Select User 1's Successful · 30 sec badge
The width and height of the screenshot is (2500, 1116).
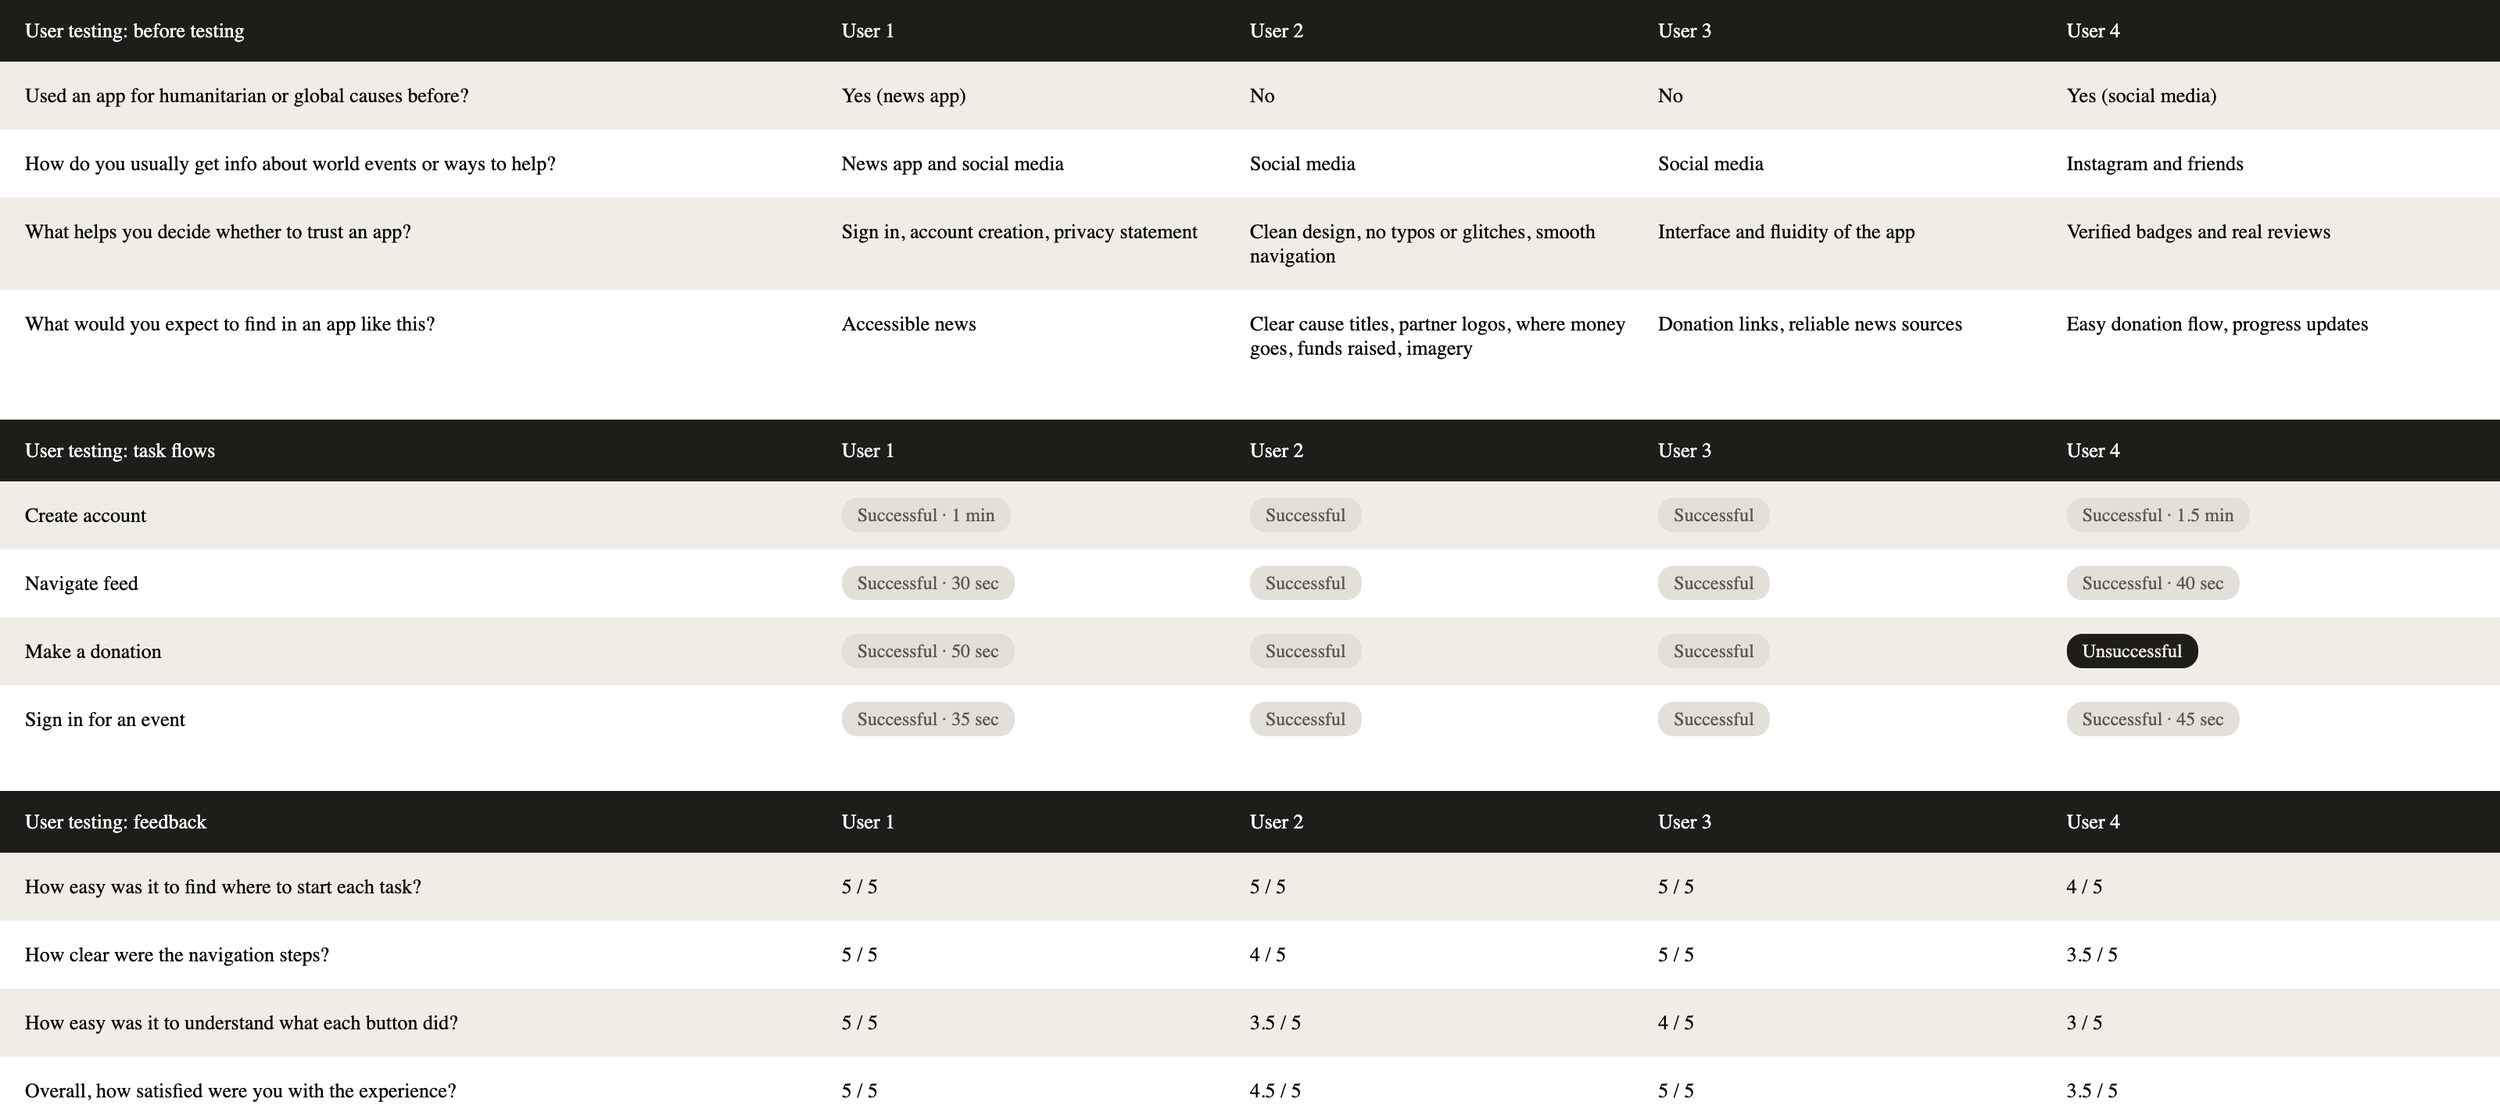point(928,583)
